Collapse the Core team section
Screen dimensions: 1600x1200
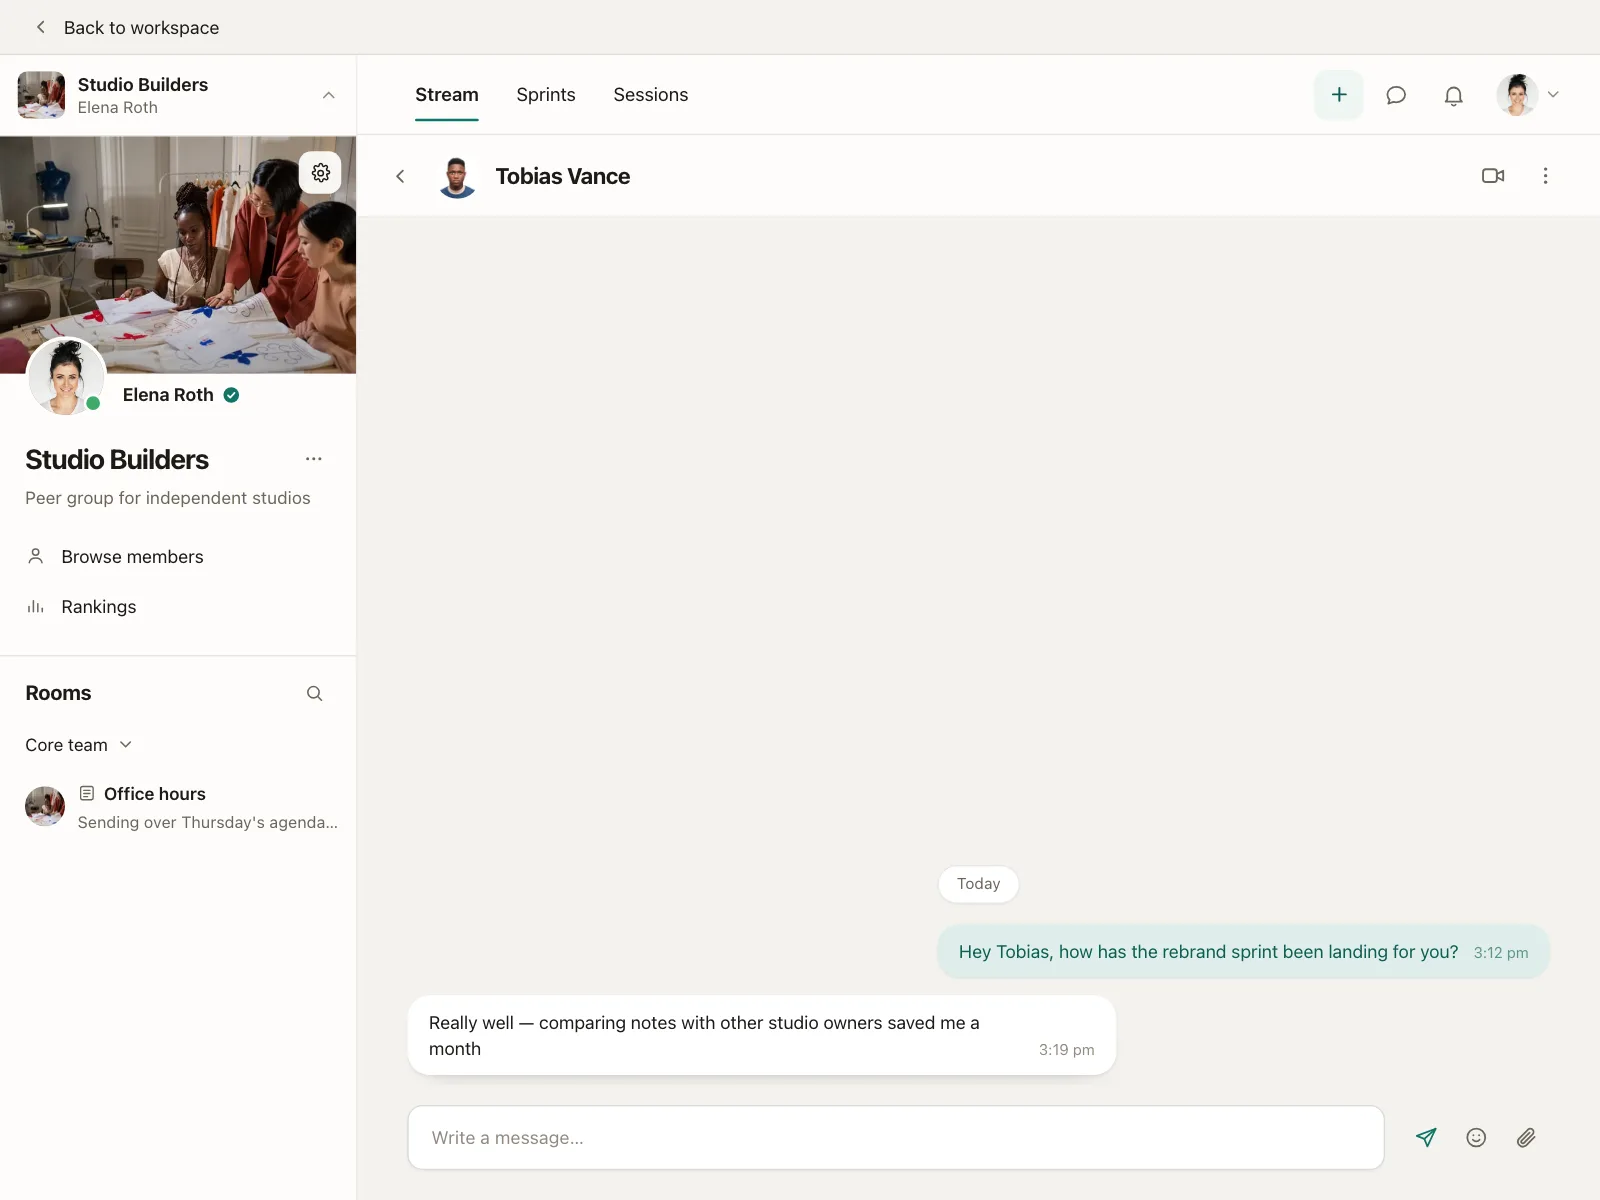pos(79,745)
